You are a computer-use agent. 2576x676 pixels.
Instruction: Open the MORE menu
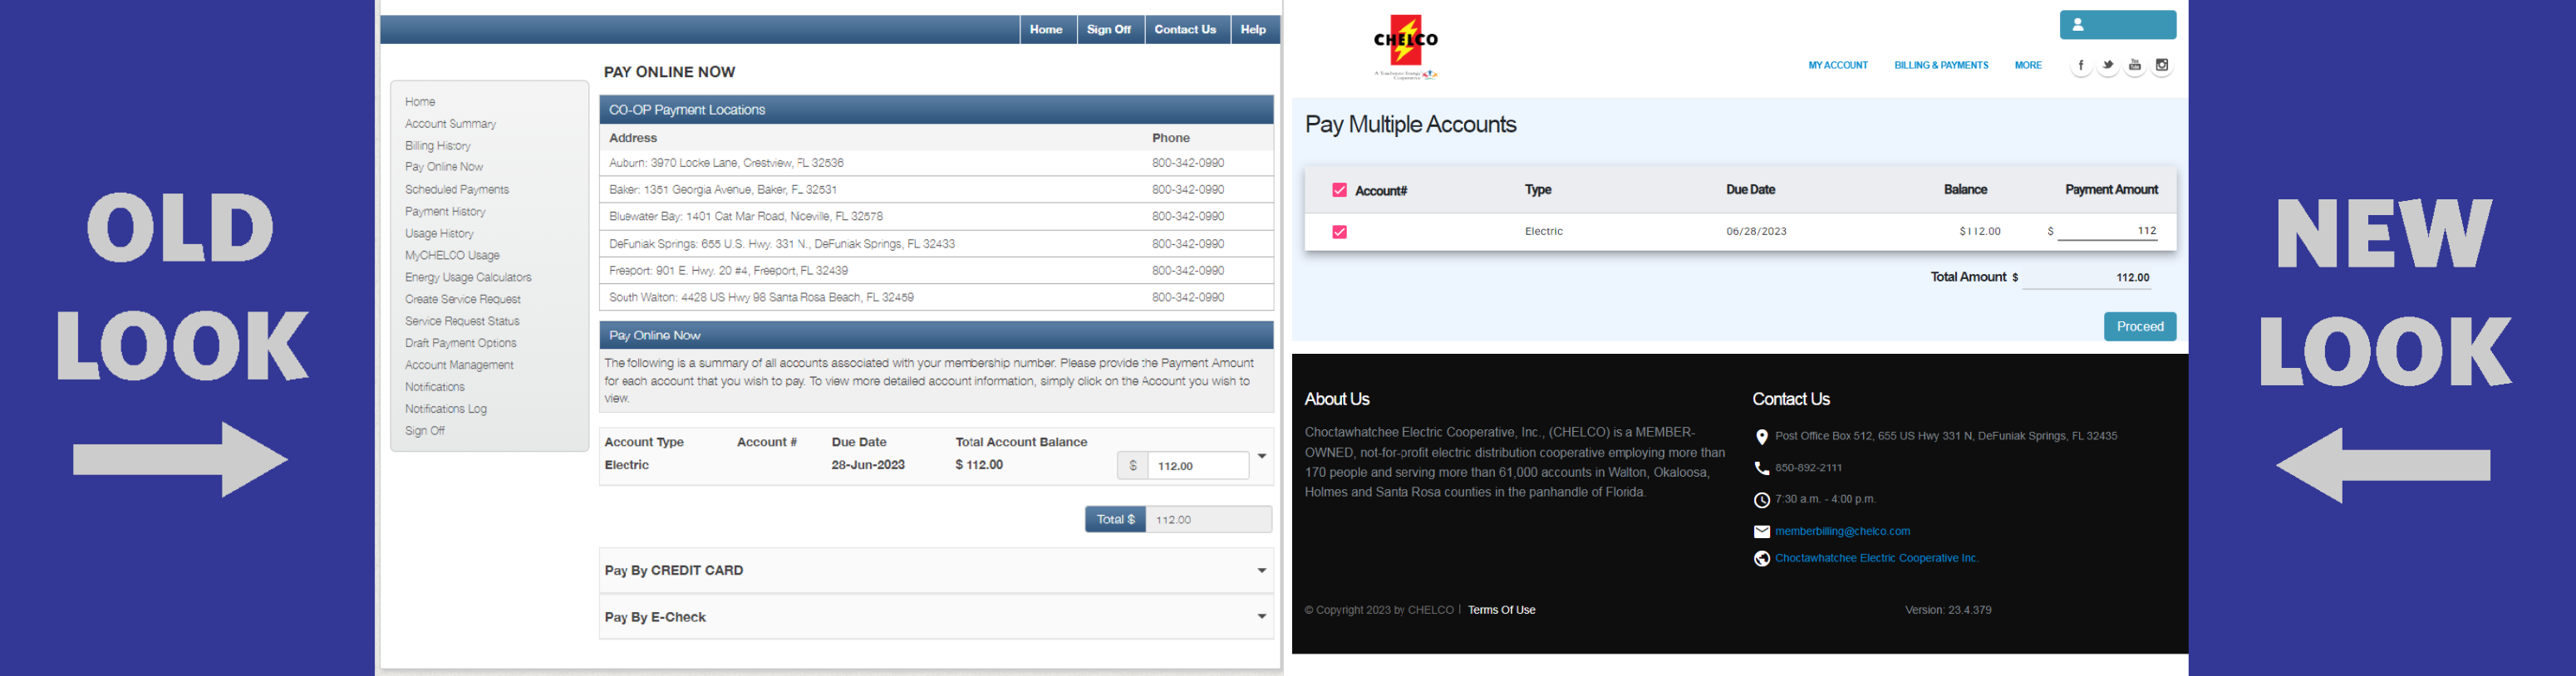click(x=2028, y=66)
